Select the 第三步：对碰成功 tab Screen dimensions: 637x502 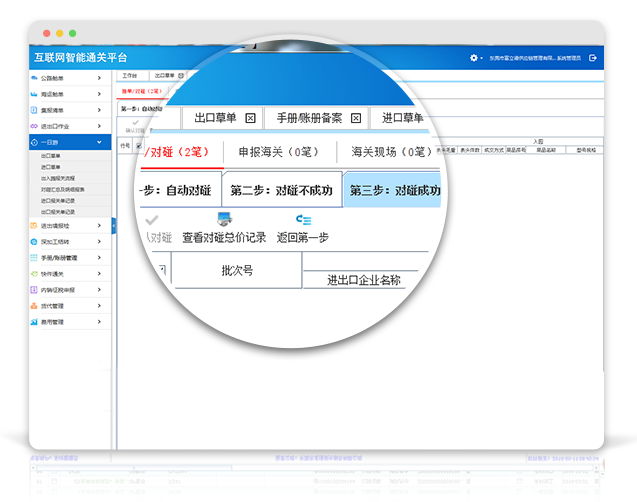tap(396, 190)
